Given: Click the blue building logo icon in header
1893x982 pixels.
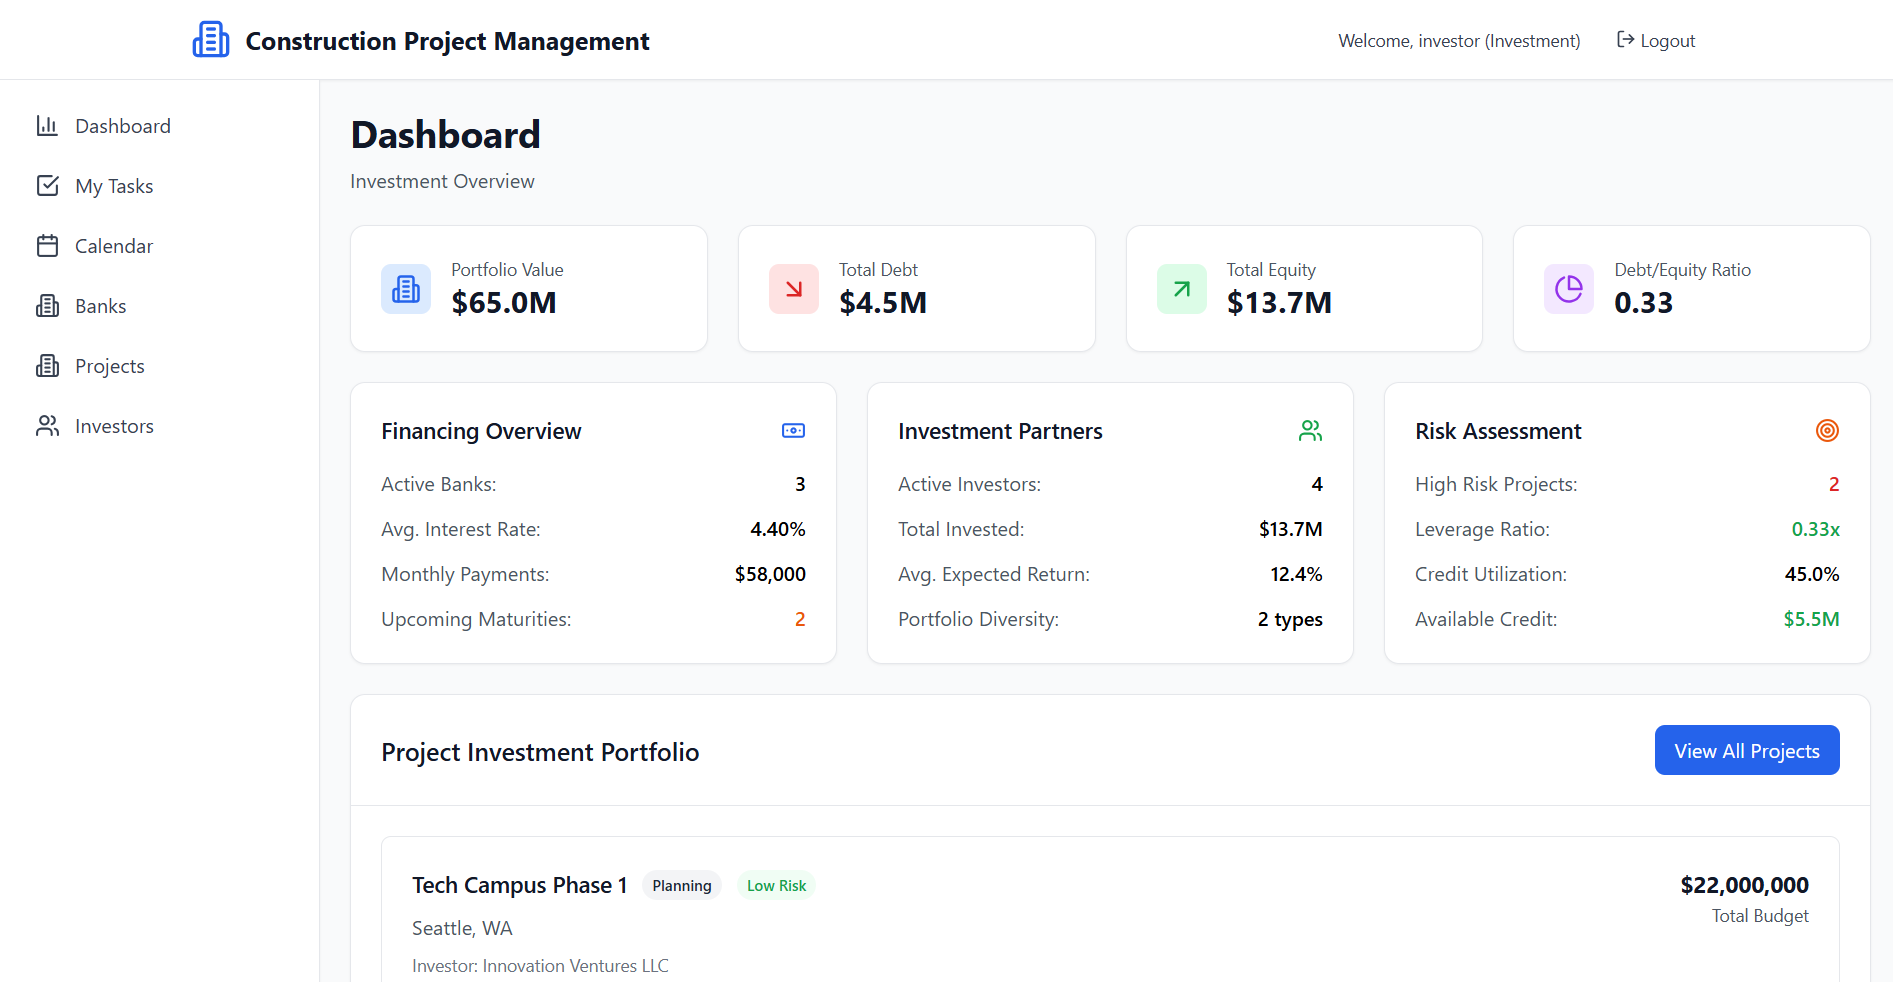Looking at the screenshot, I should [x=211, y=40].
